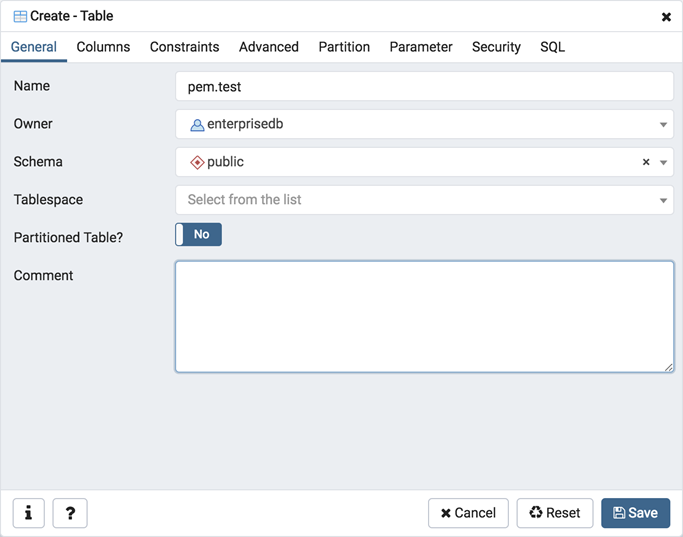Click the public schema diamond icon

pyautogui.click(x=197, y=162)
